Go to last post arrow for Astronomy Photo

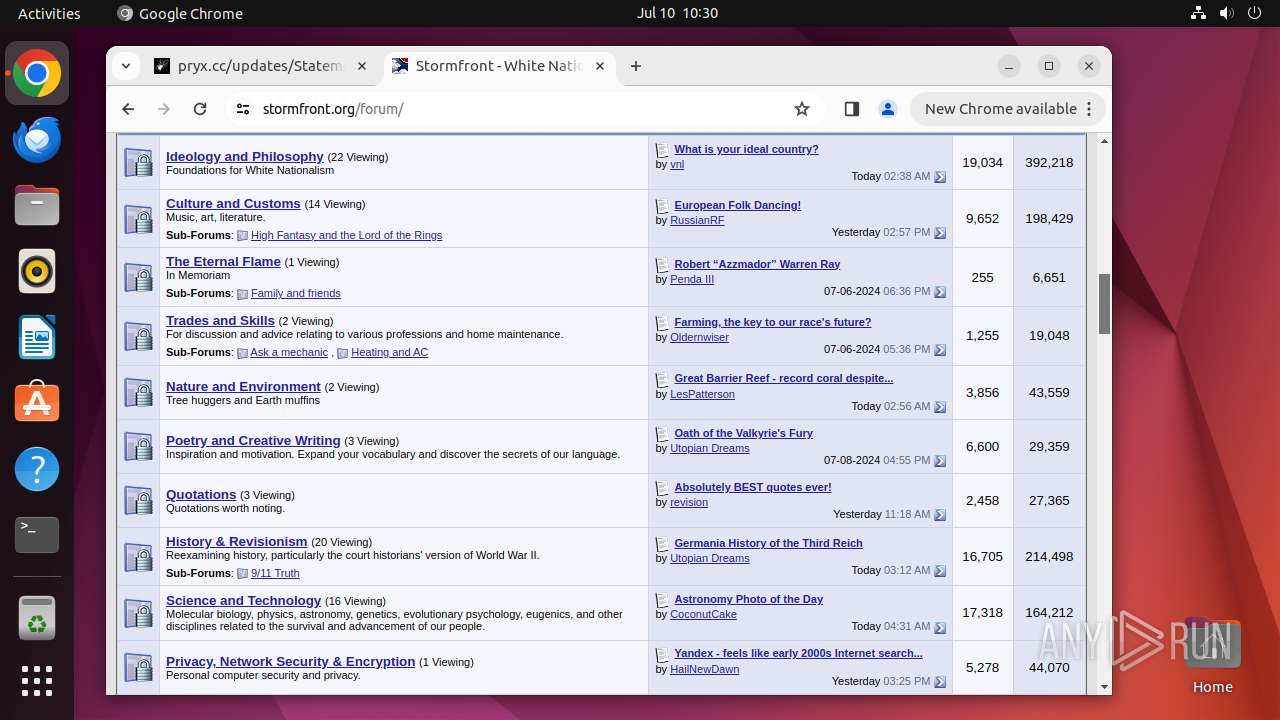pyautogui.click(x=940, y=627)
